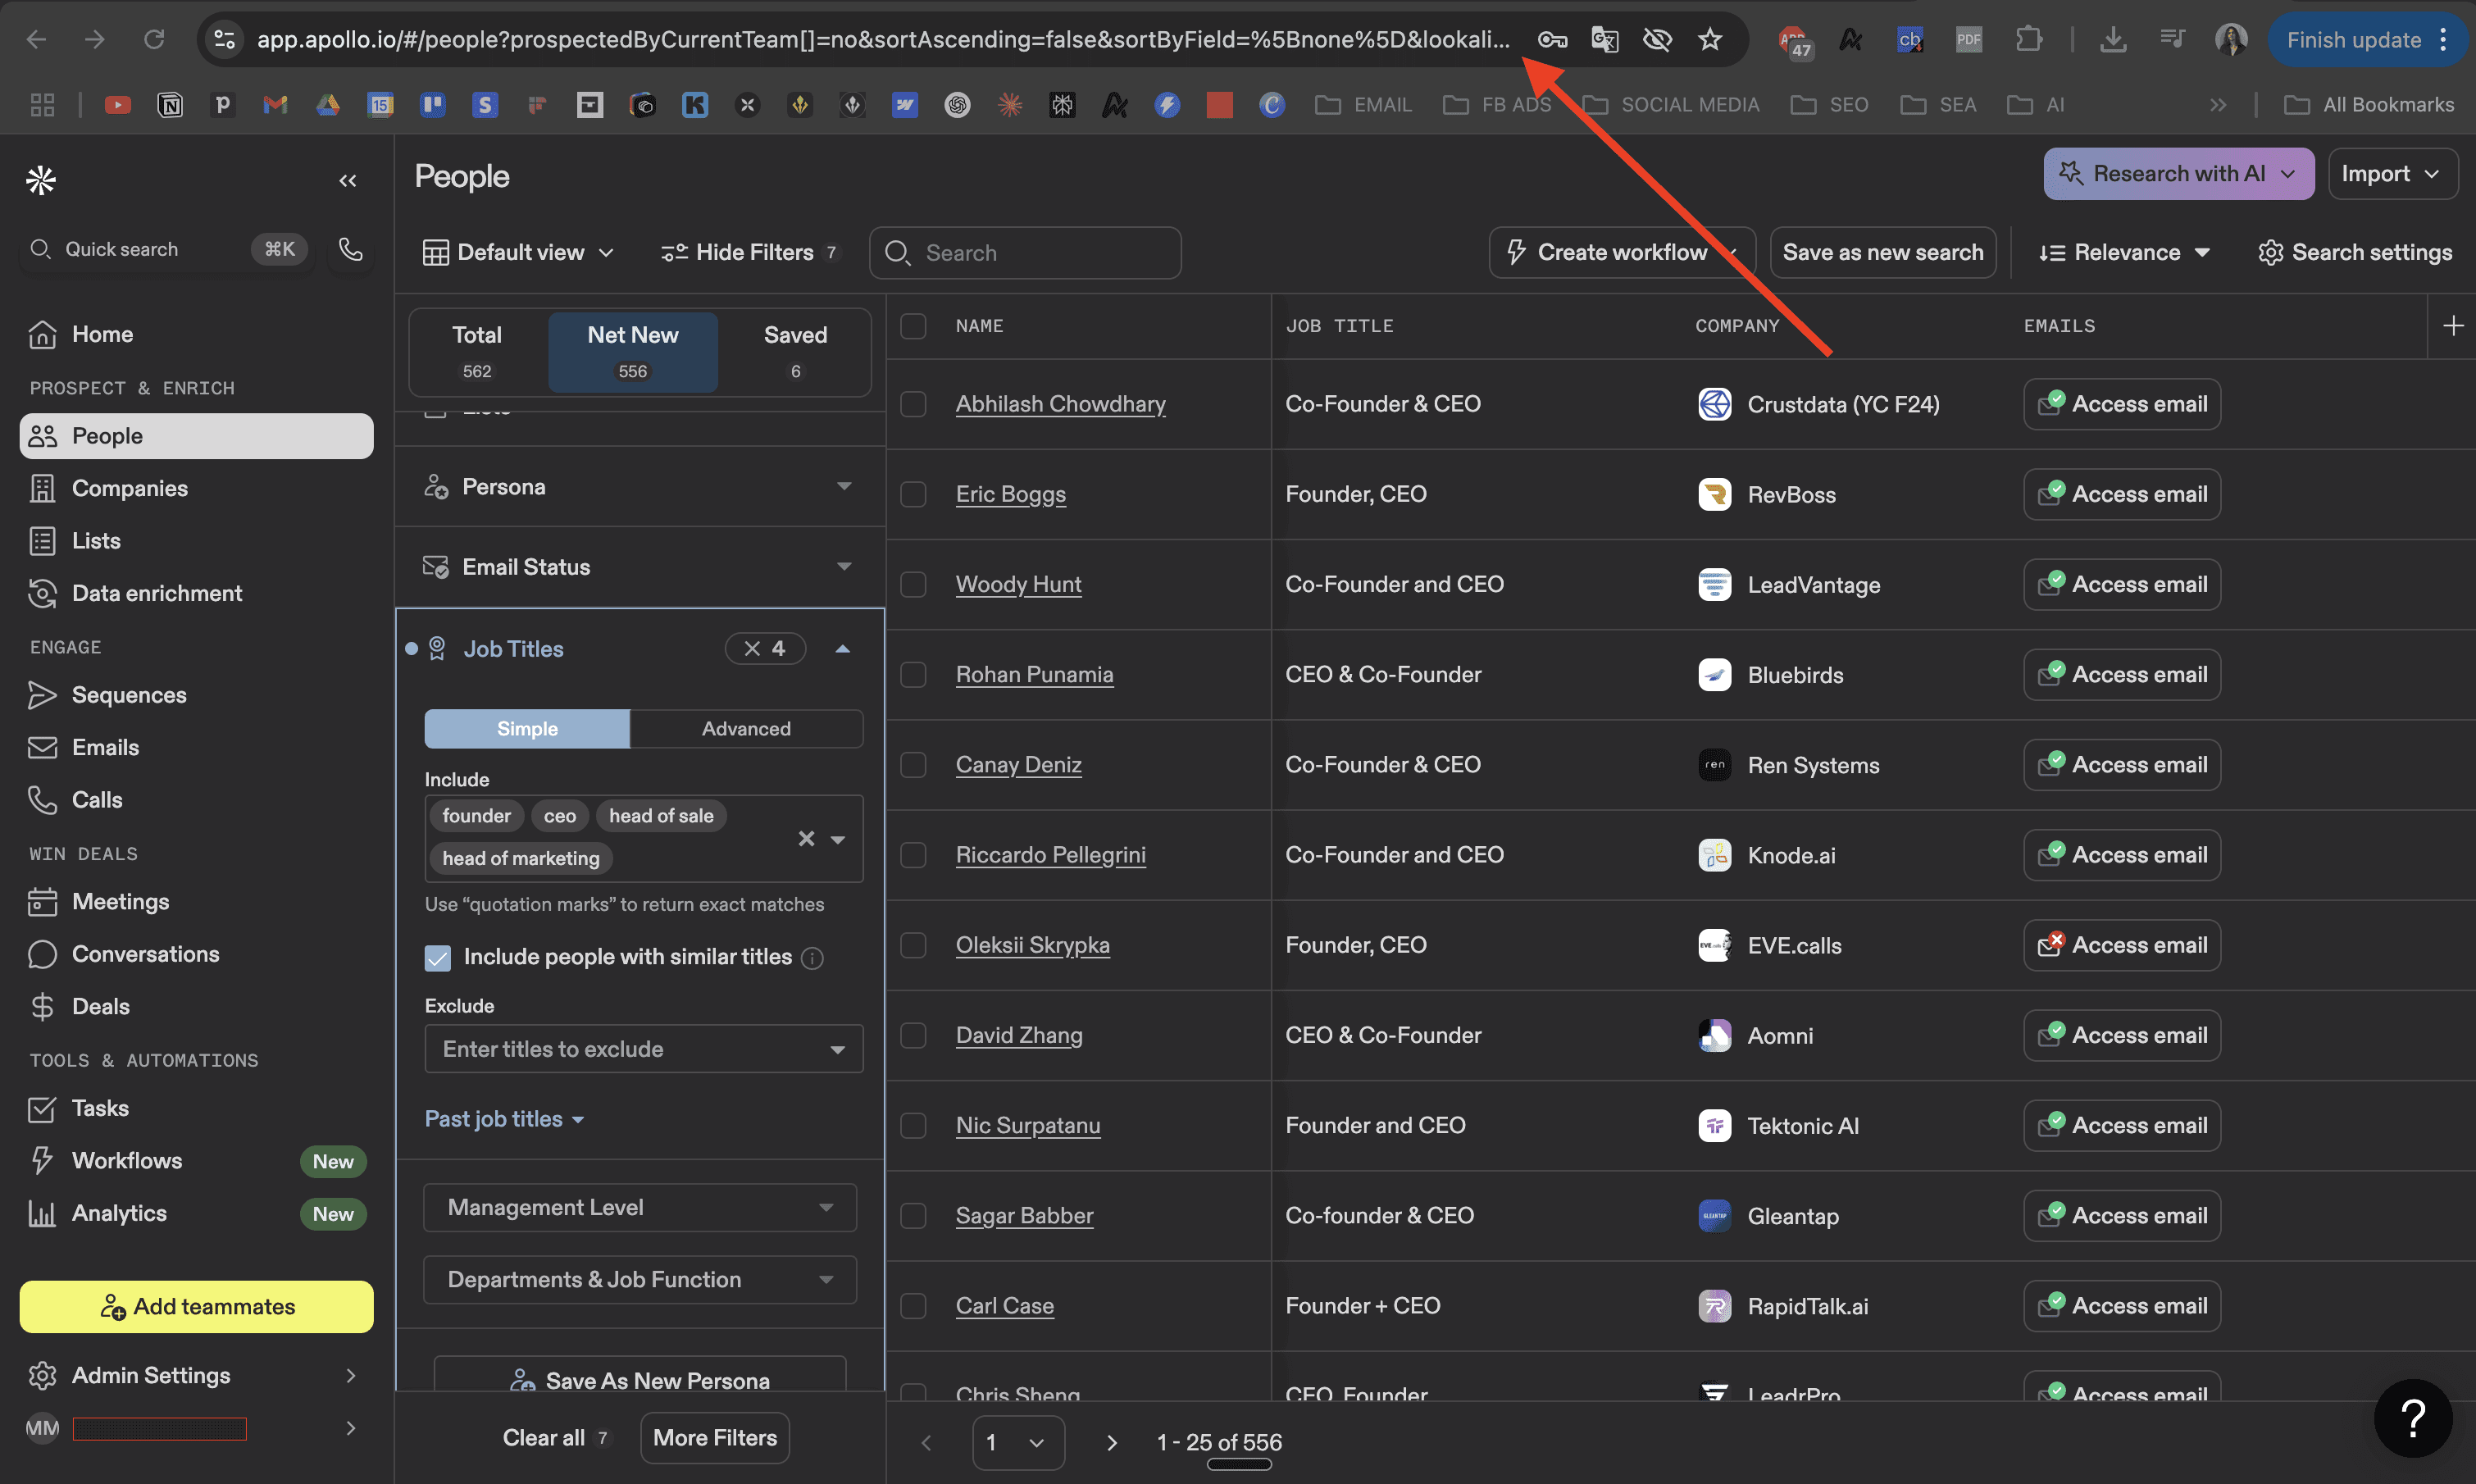Screen dimensions: 2476x1484
Task: Open Data enrichment in sidebar
Action: pos(157,593)
